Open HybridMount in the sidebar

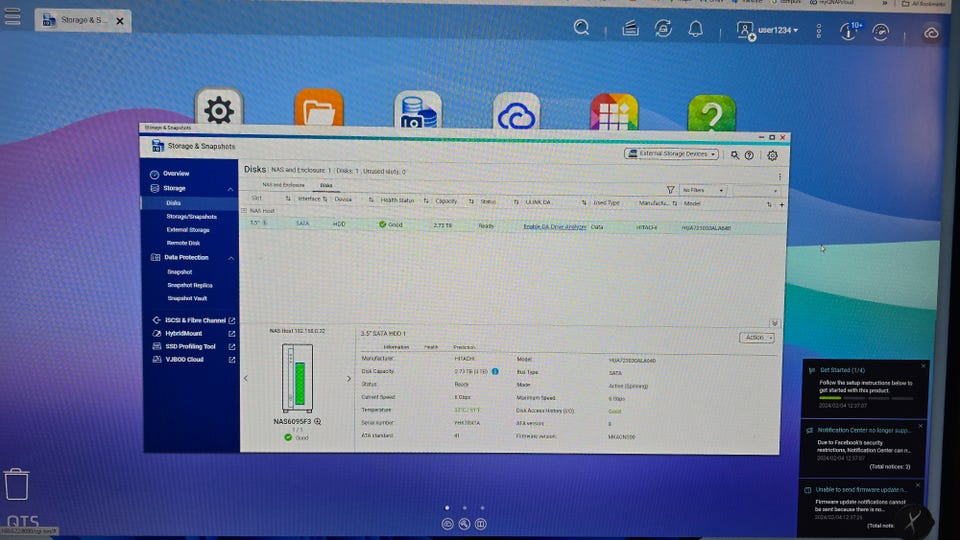coord(183,334)
